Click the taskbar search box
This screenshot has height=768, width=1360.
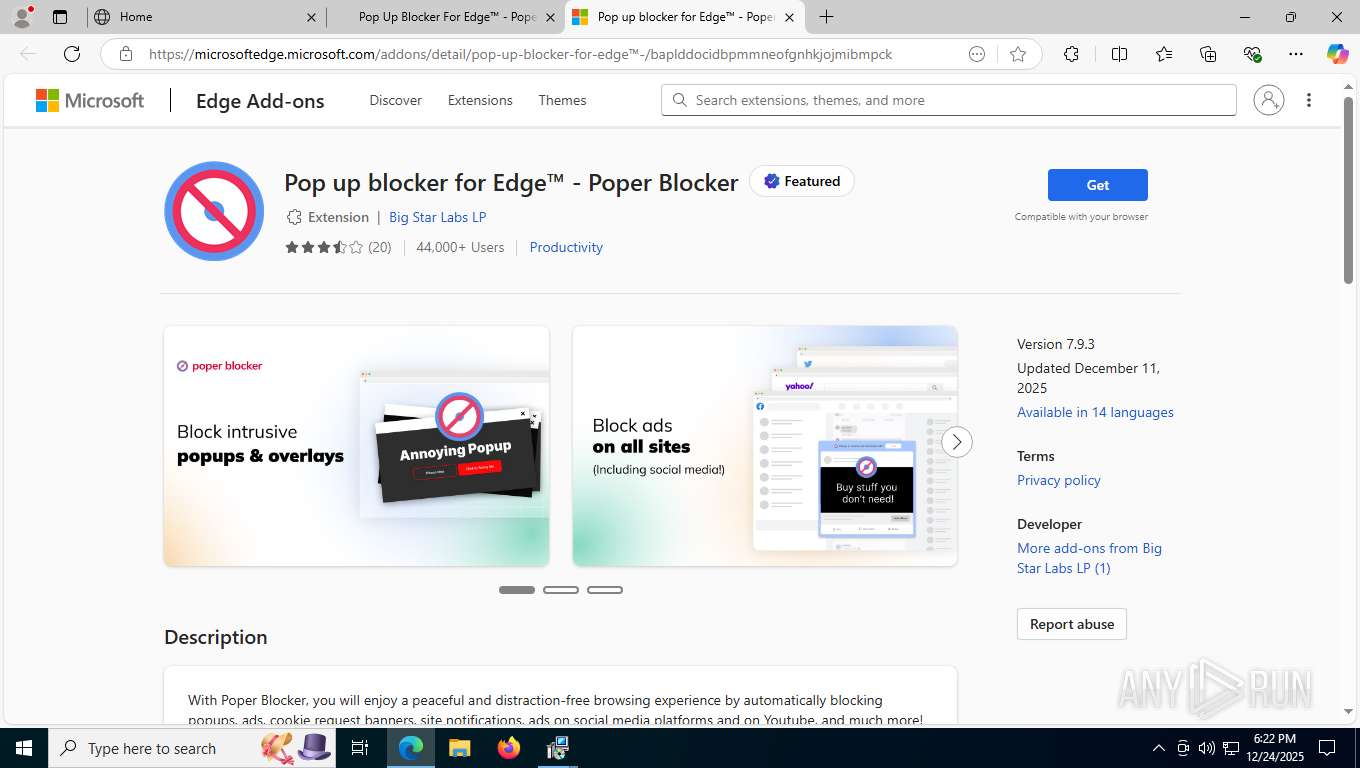coord(193,748)
